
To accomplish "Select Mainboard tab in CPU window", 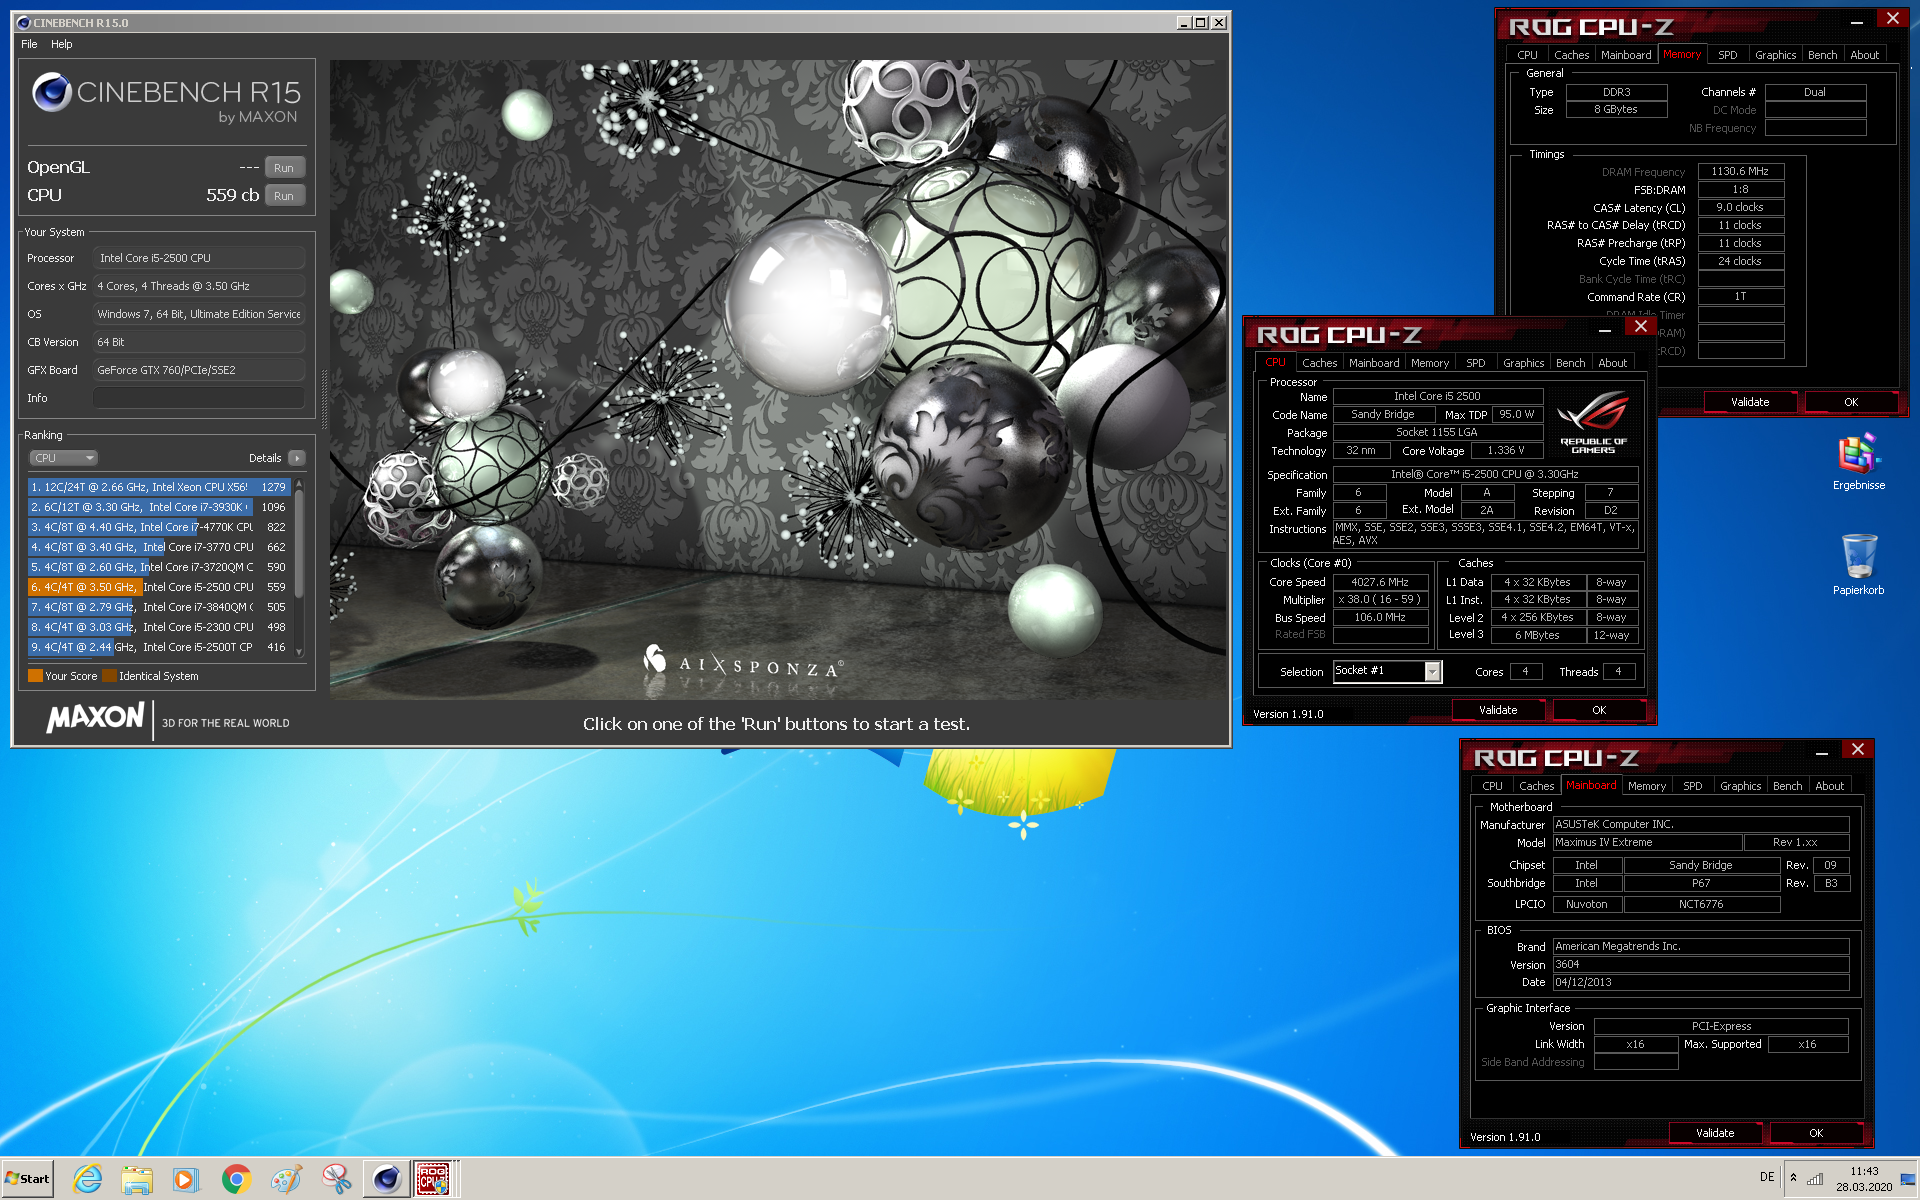I will coord(1374,363).
